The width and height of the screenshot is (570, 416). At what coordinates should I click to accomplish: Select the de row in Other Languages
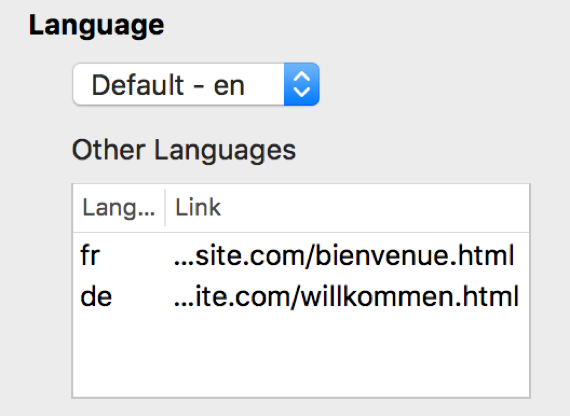click(x=301, y=297)
